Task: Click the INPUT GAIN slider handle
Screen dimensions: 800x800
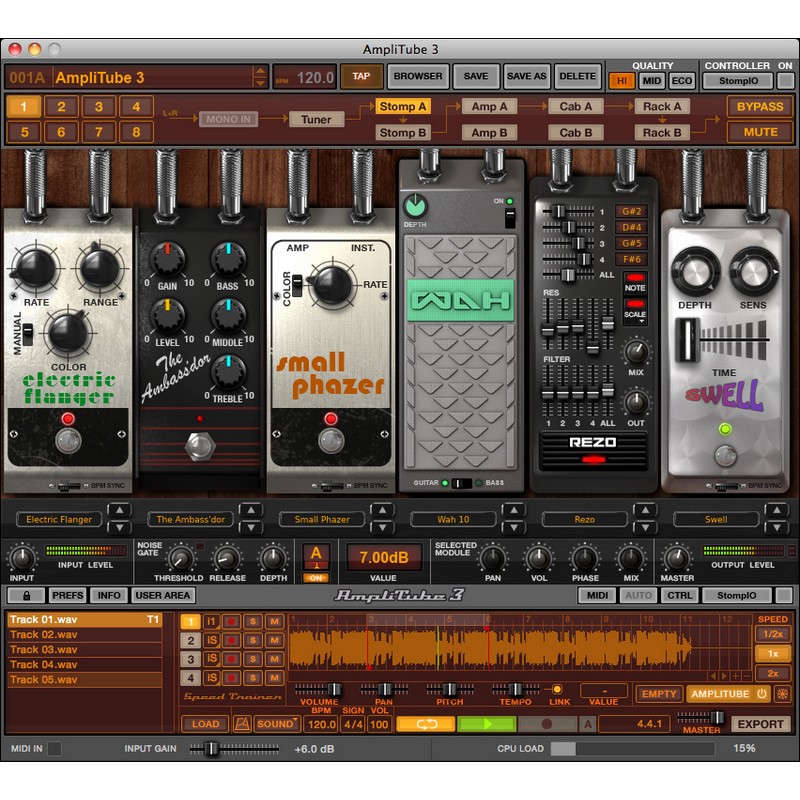Action: (x=211, y=749)
